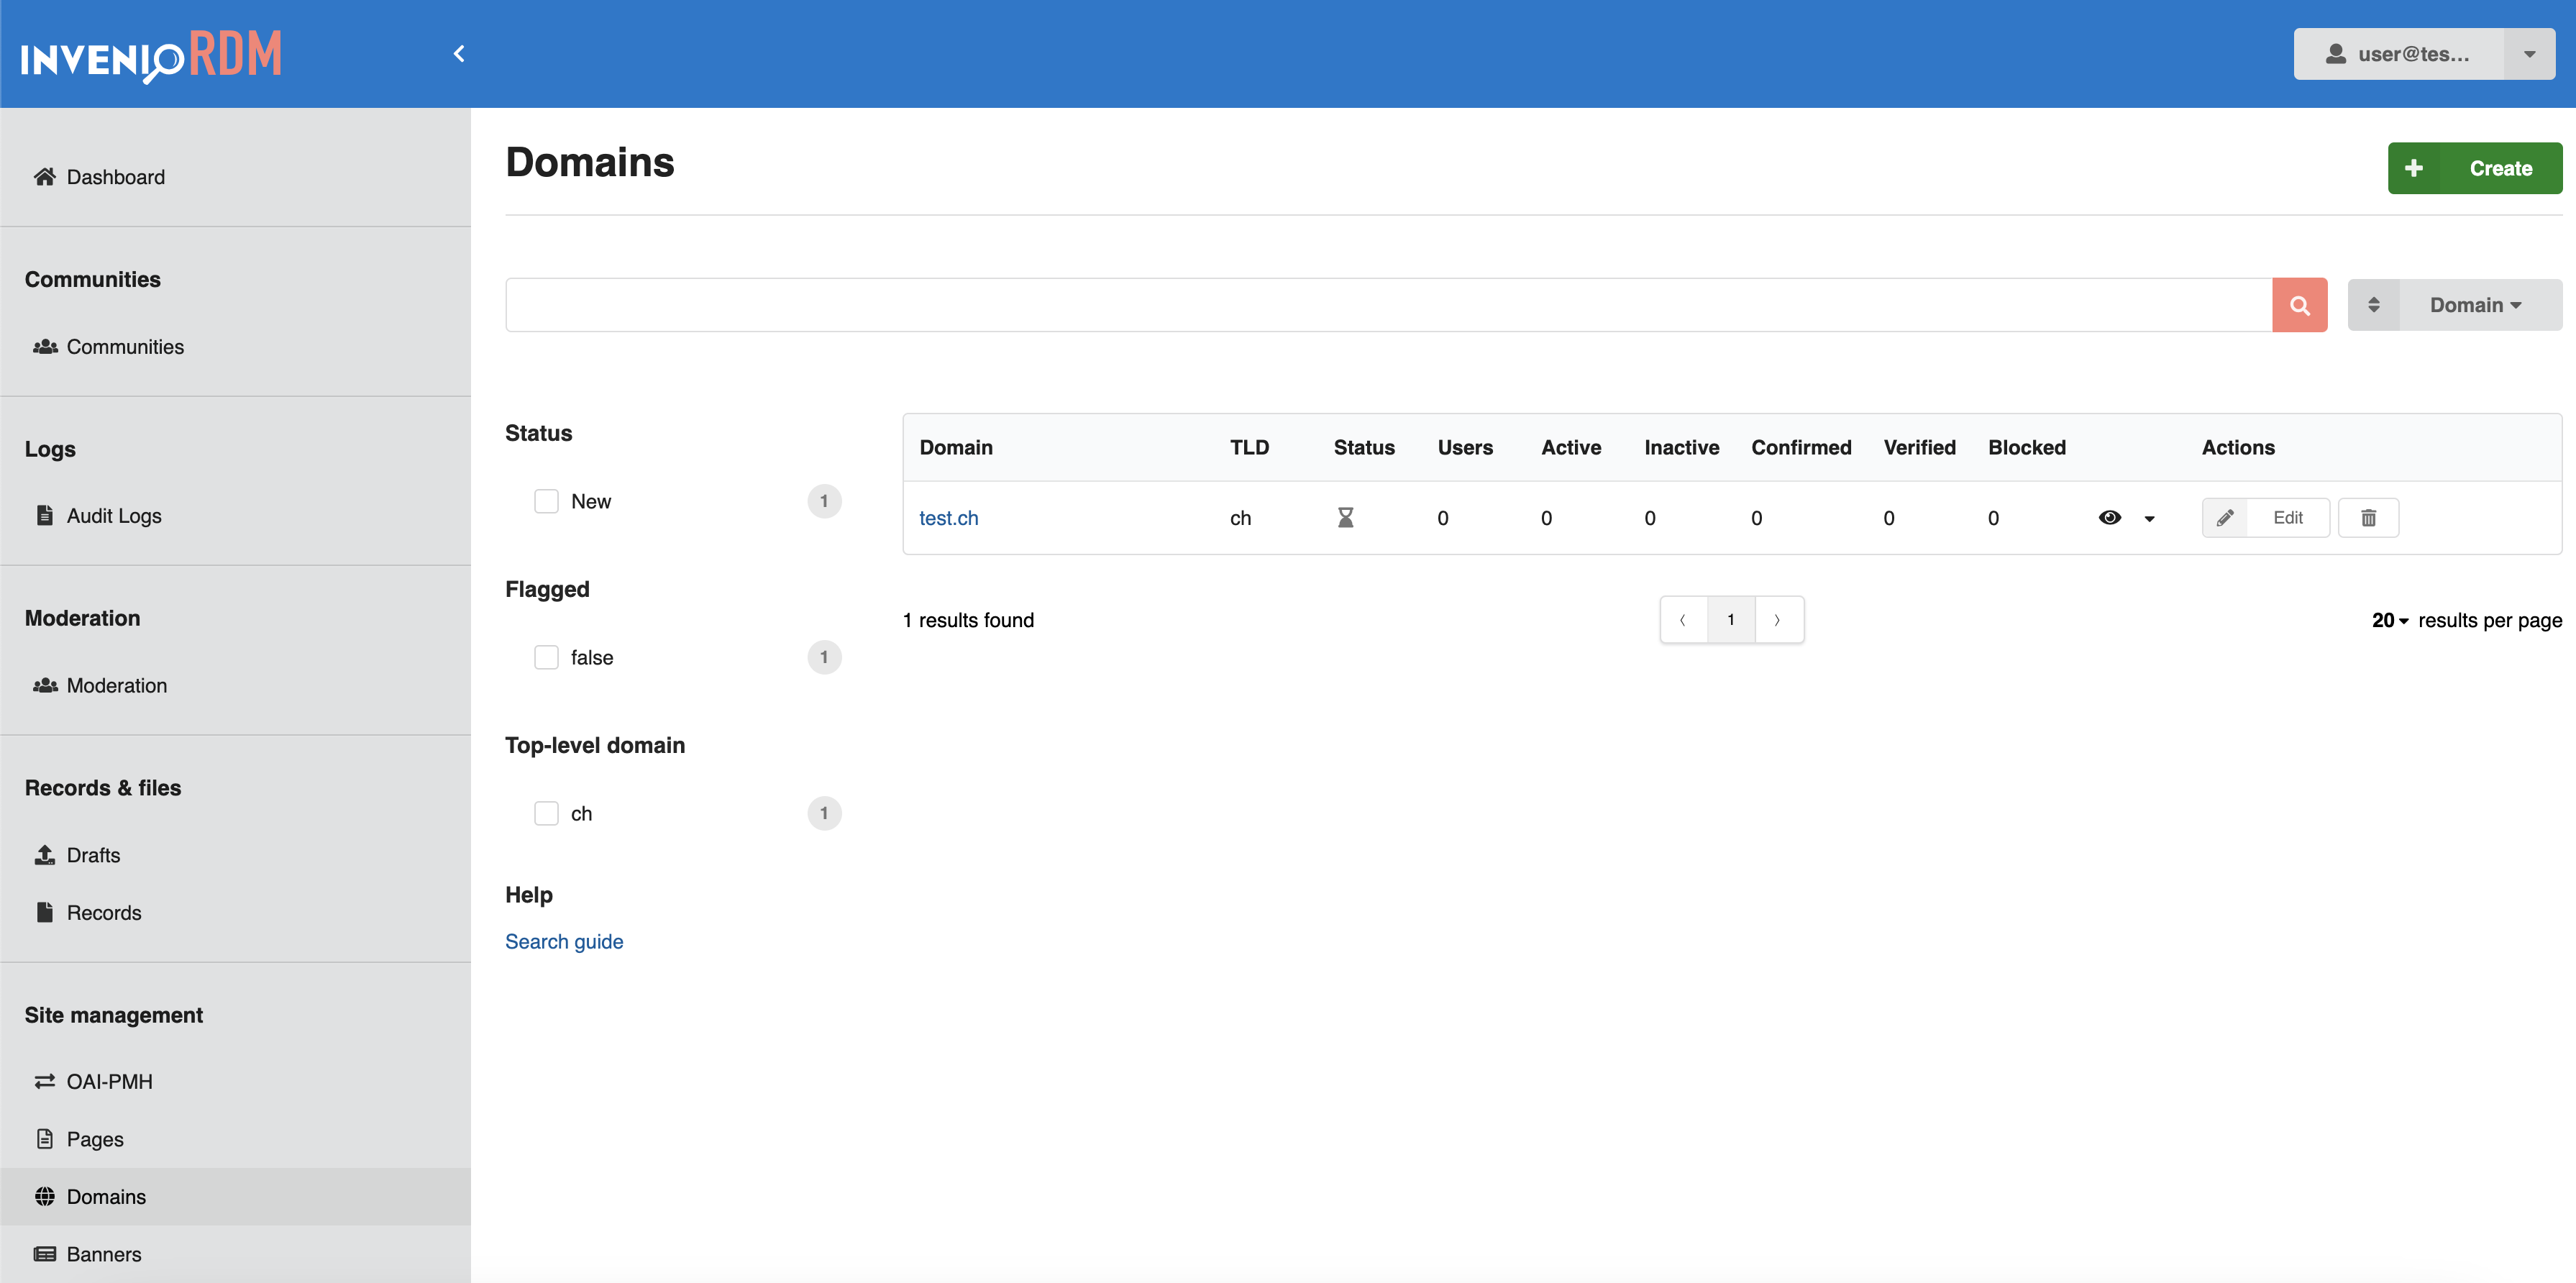The width and height of the screenshot is (2576, 1283).
Task: Click the Communities users icon
Action: [44, 347]
